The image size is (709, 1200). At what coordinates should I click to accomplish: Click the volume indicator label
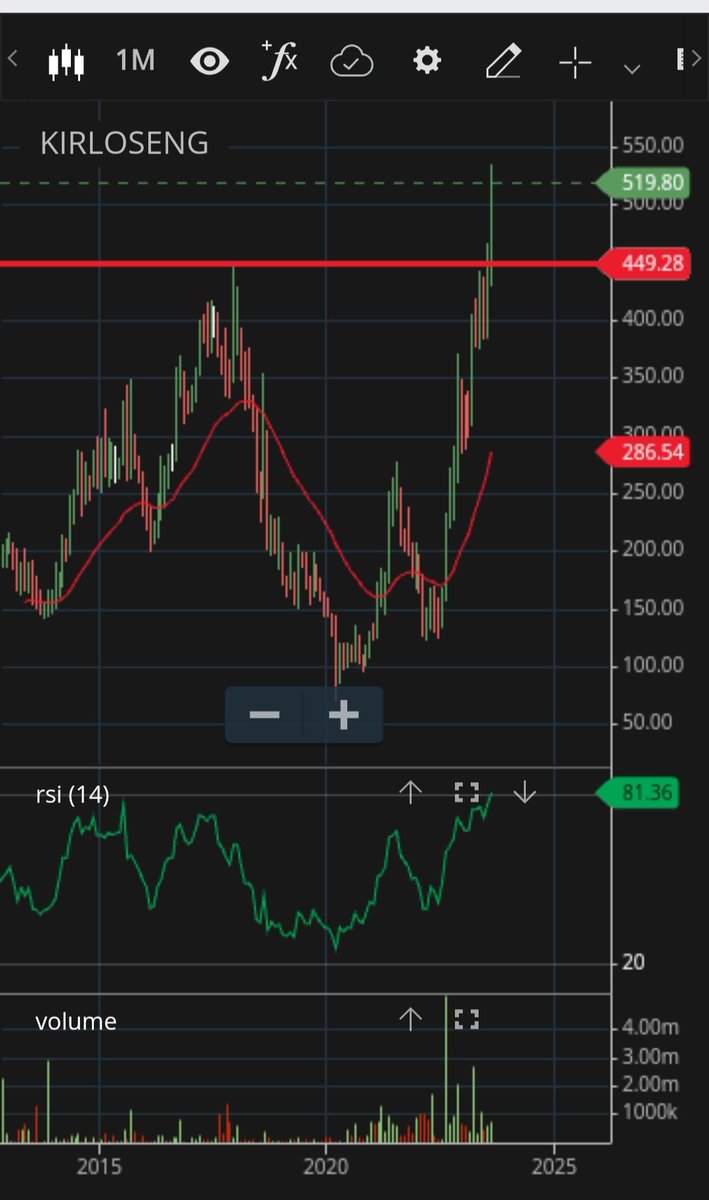coord(76,1021)
